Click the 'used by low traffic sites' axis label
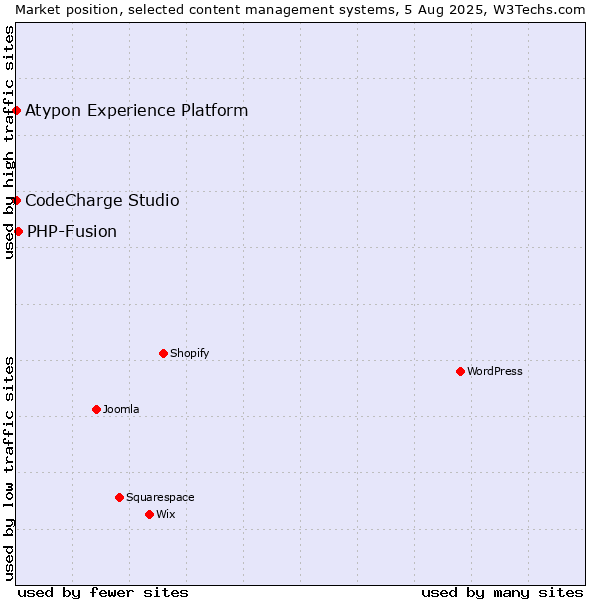Image resolution: width=600 pixels, height=600 pixels. pos(9,469)
